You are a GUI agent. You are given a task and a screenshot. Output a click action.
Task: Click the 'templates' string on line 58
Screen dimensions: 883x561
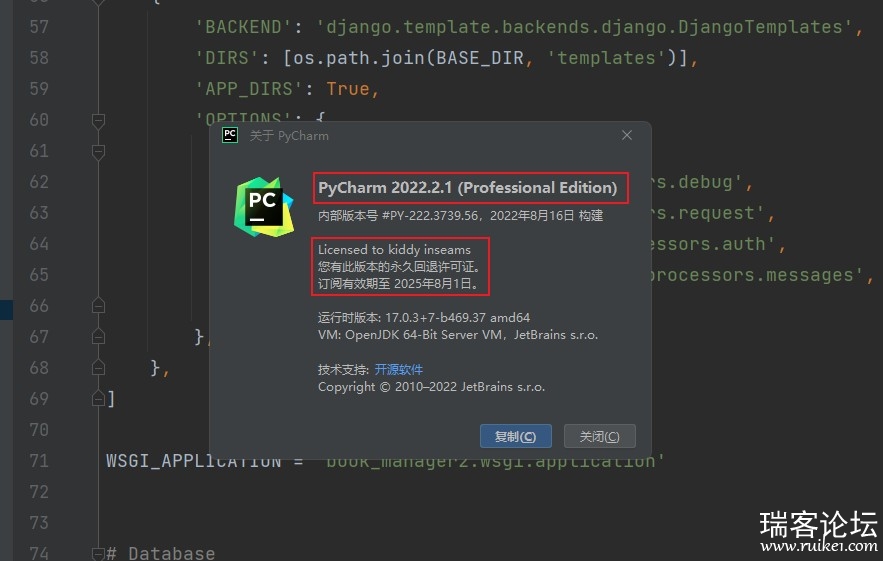point(607,58)
